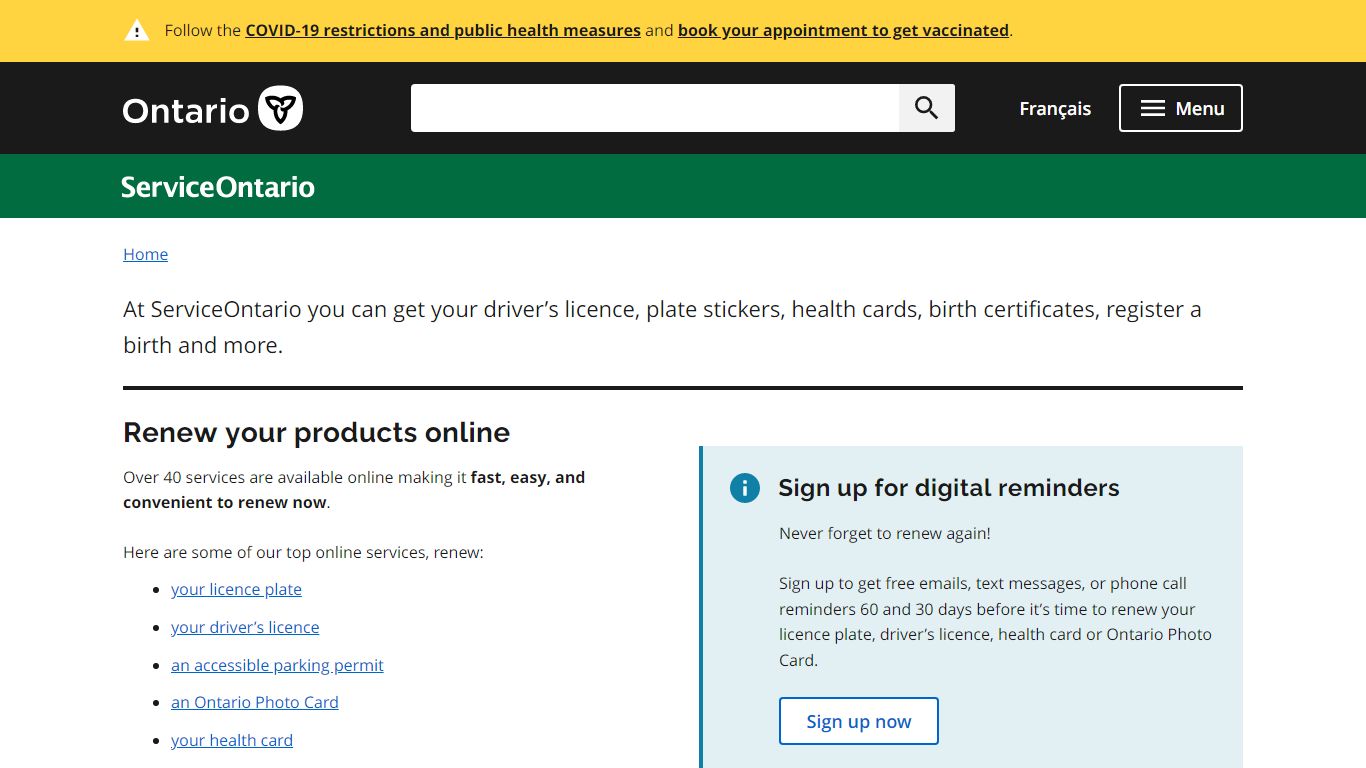Click the Here are some of our top online services text
The image size is (1366, 768).
point(303,552)
